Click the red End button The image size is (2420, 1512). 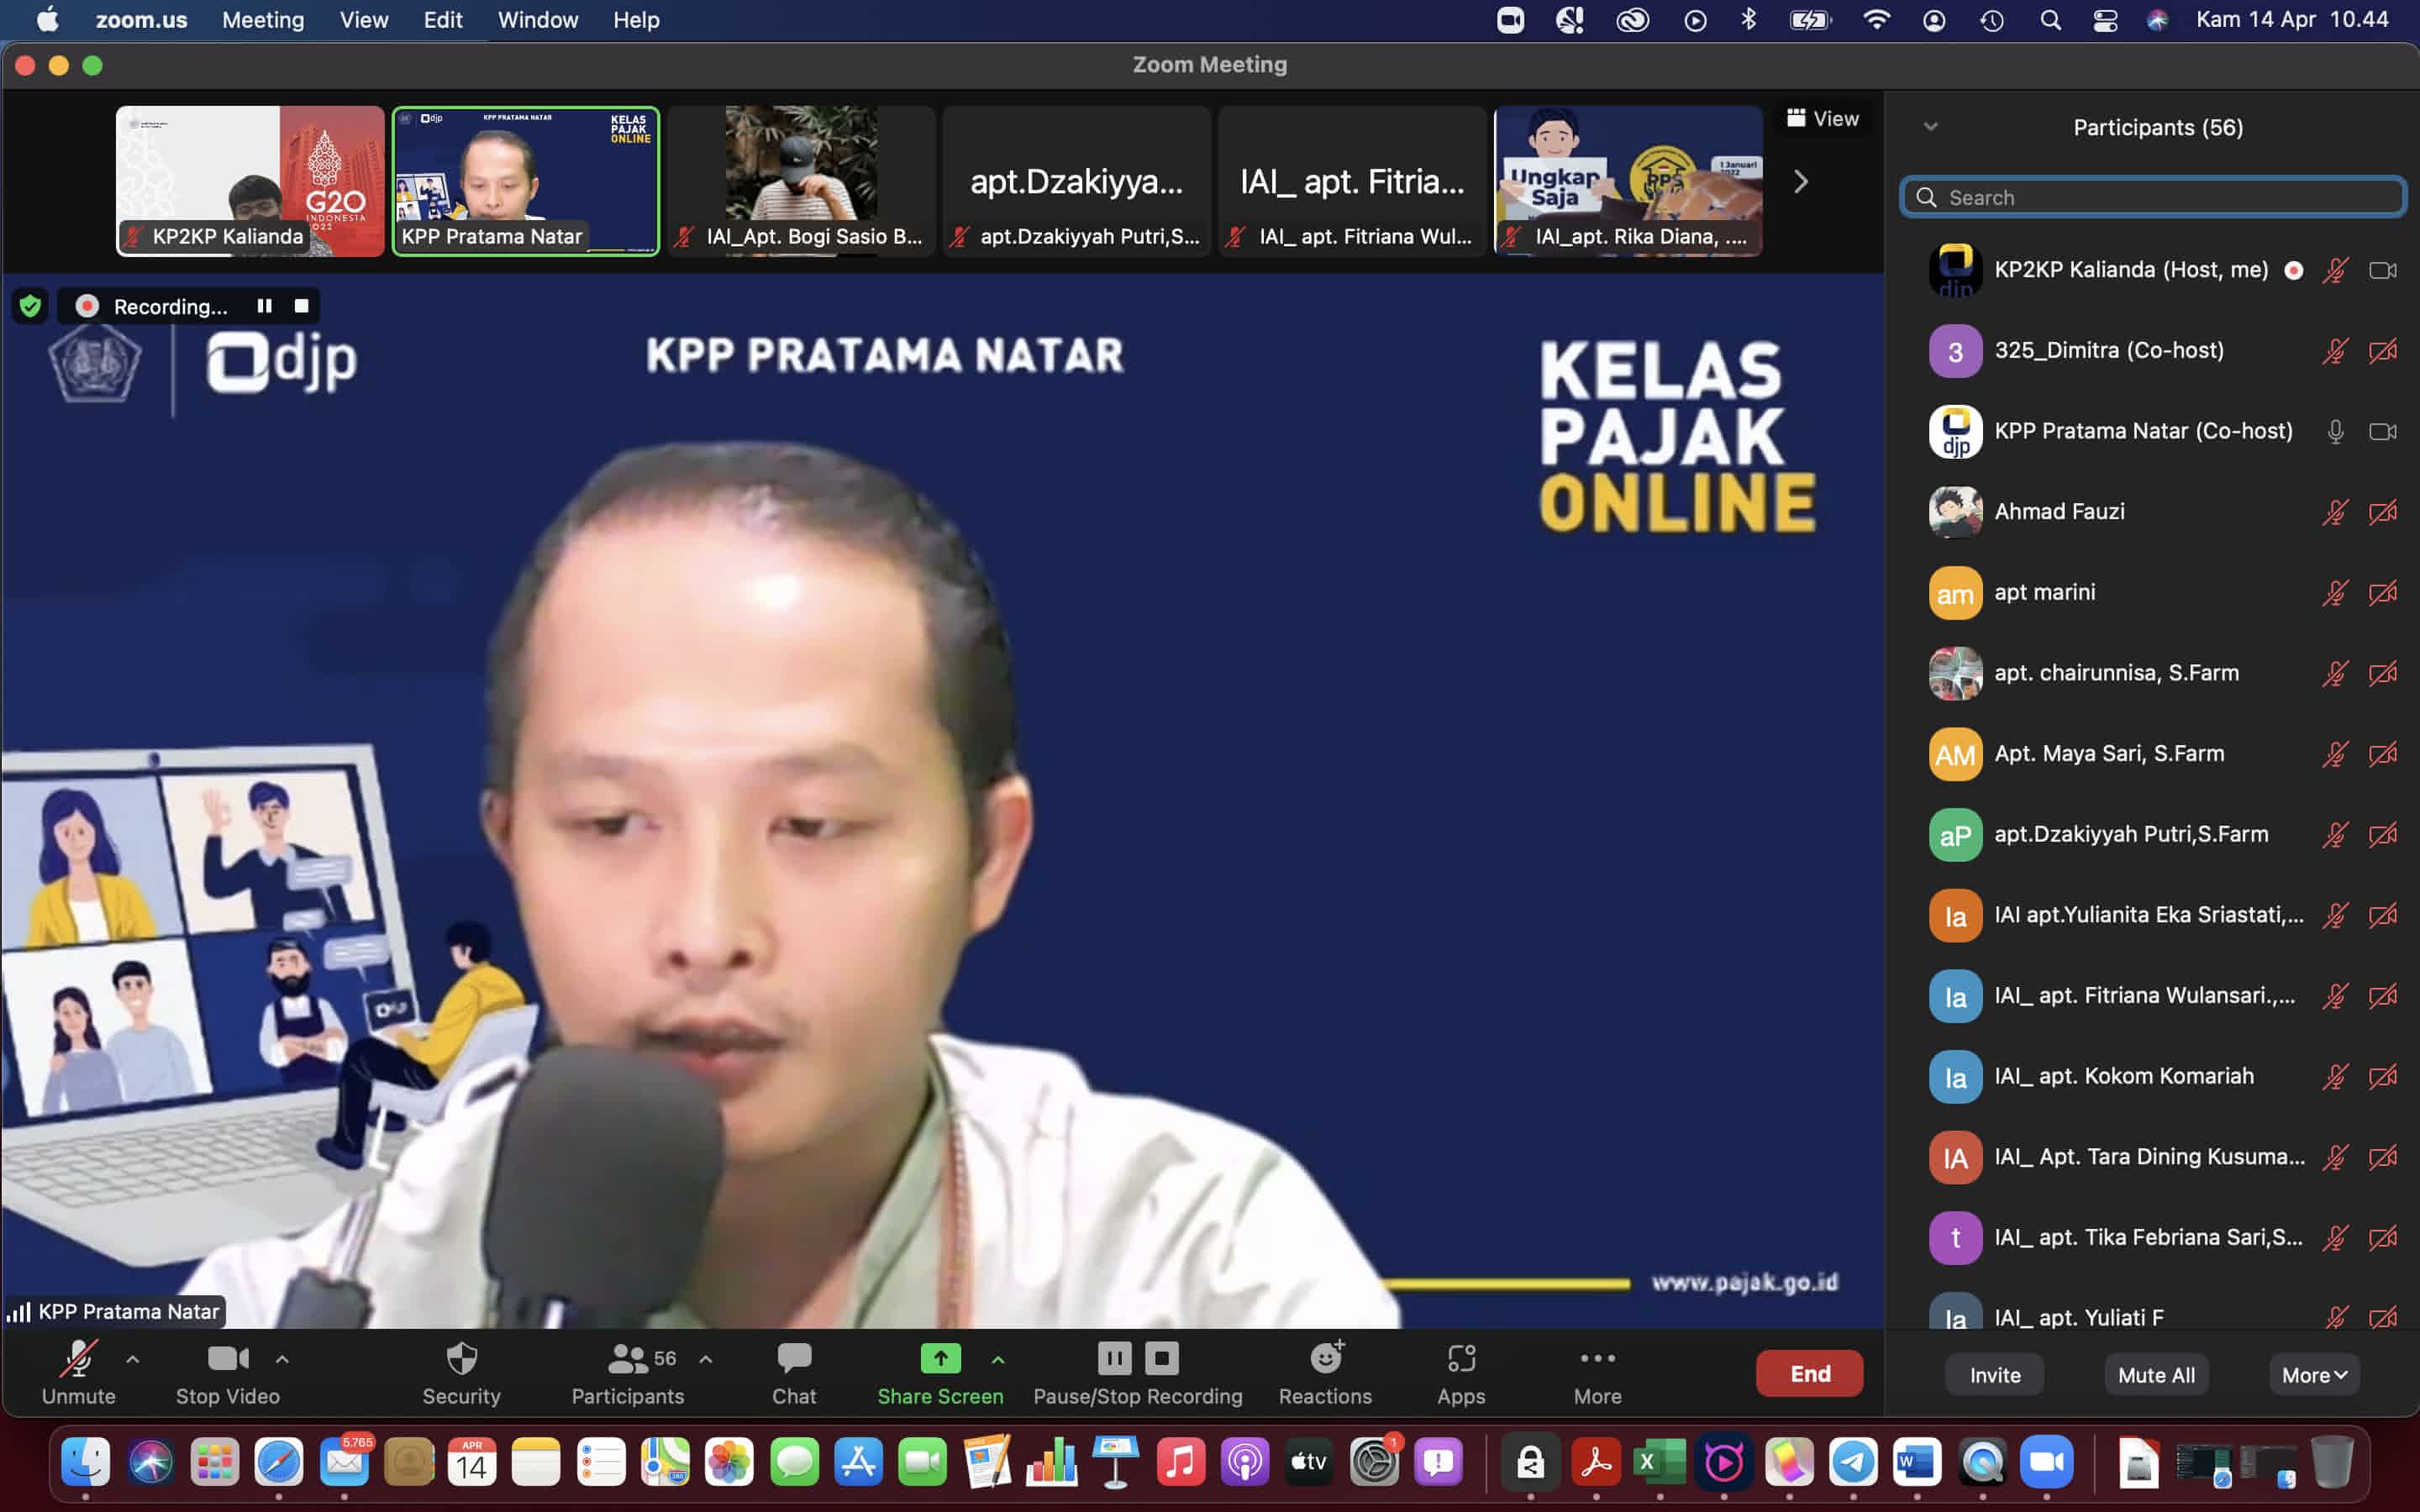1809,1374
